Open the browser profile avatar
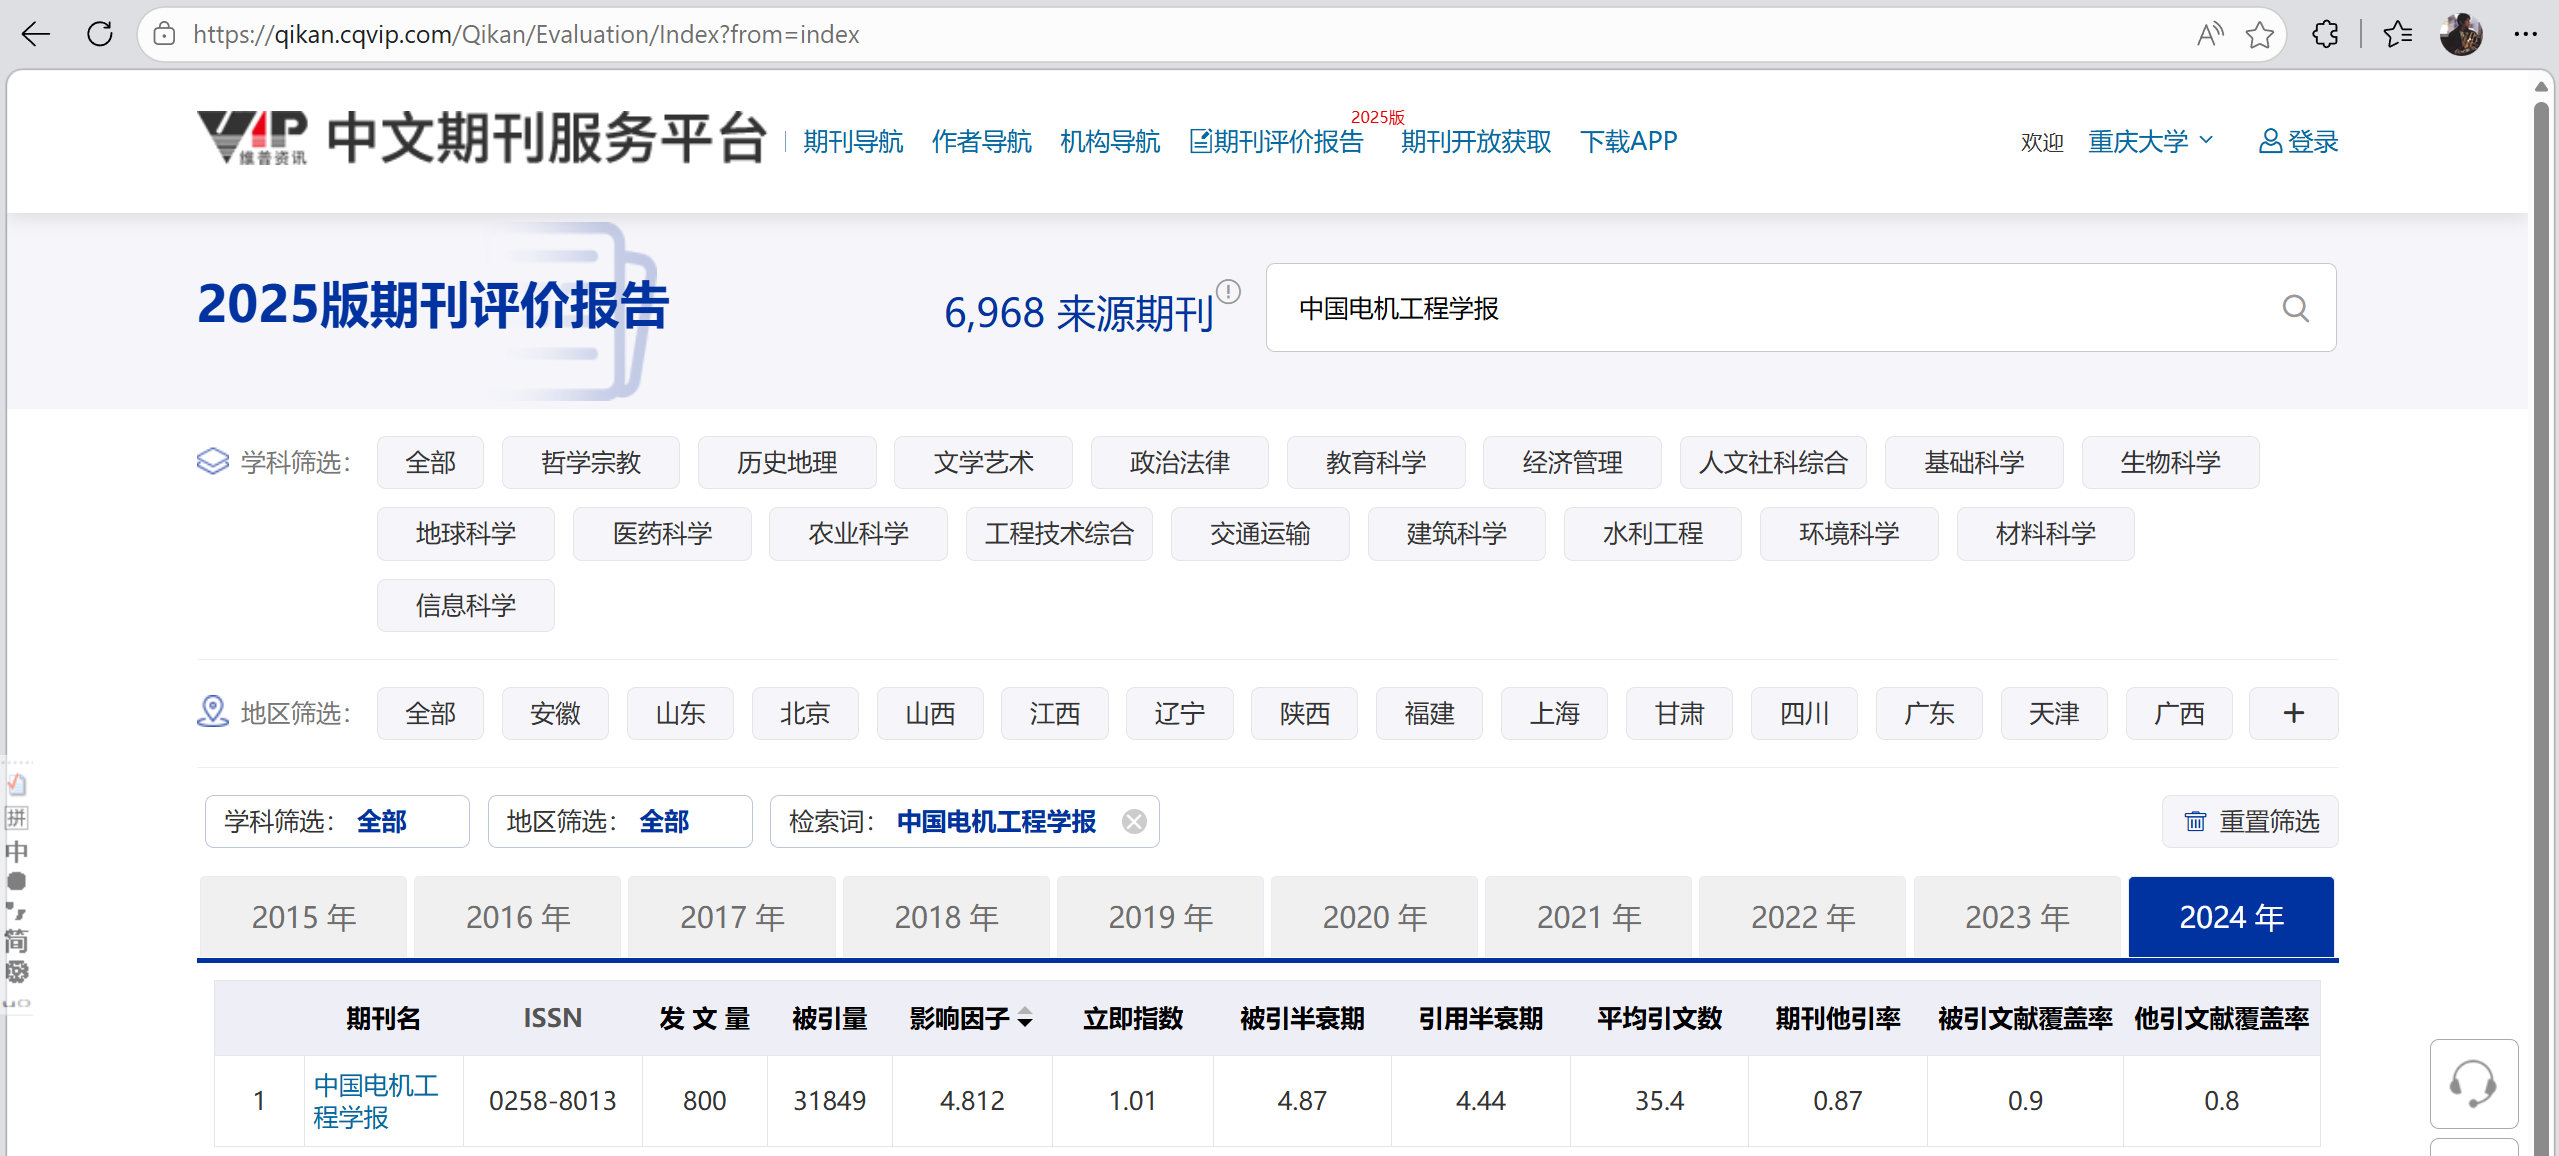 coord(2460,34)
